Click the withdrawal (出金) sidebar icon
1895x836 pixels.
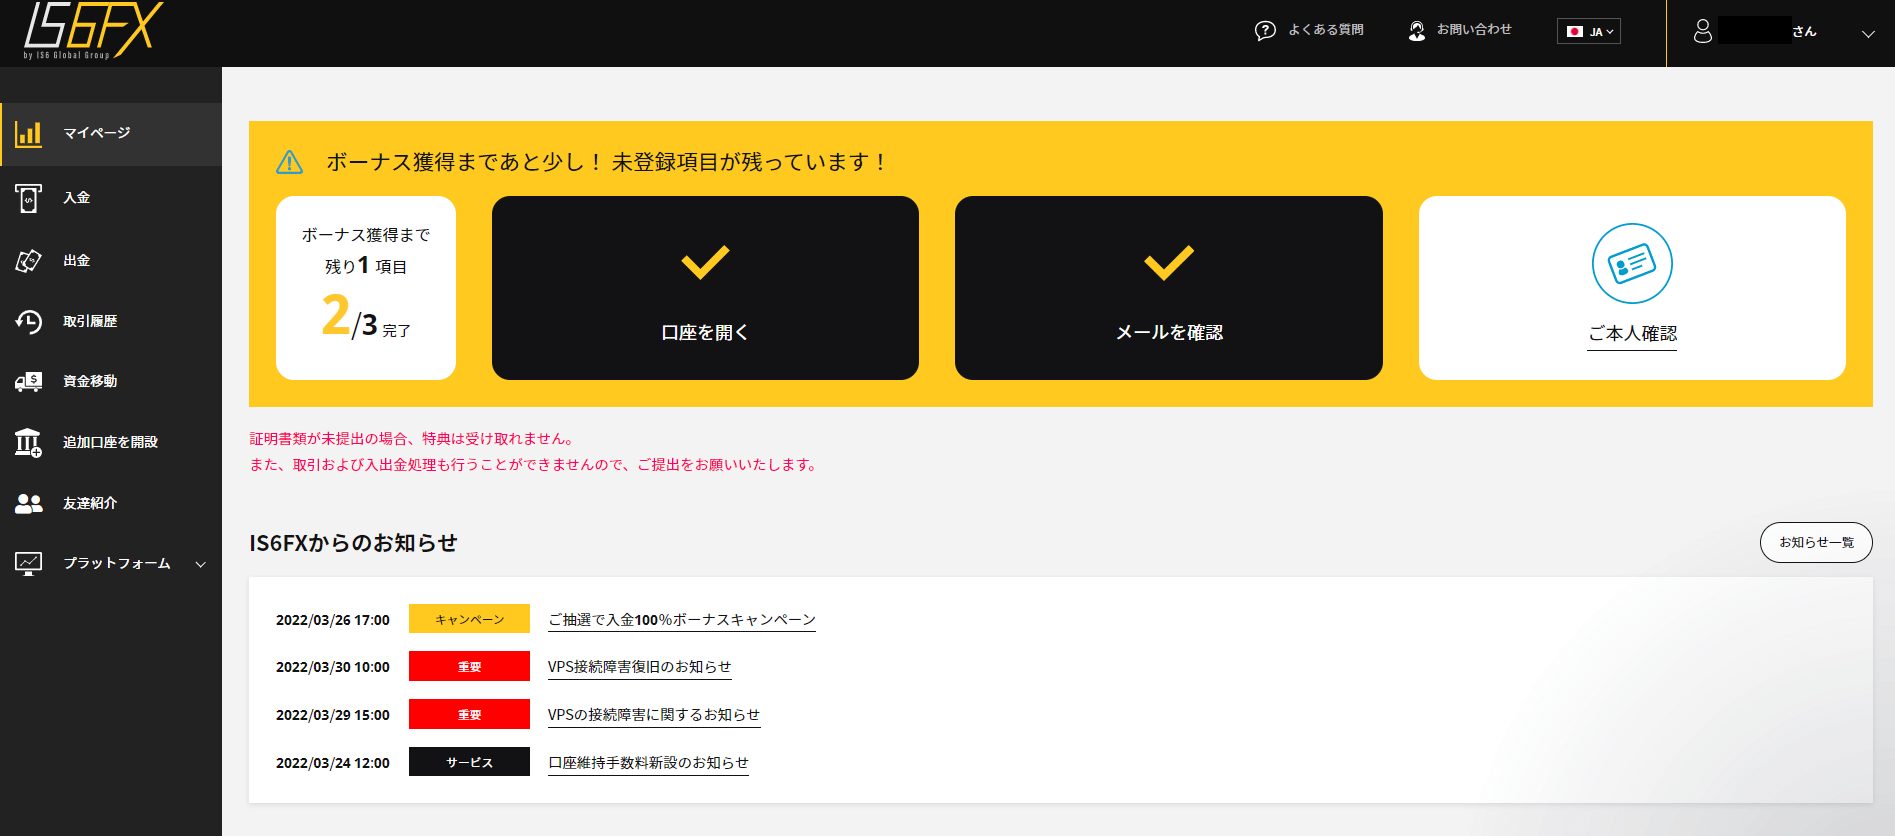tap(29, 261)
